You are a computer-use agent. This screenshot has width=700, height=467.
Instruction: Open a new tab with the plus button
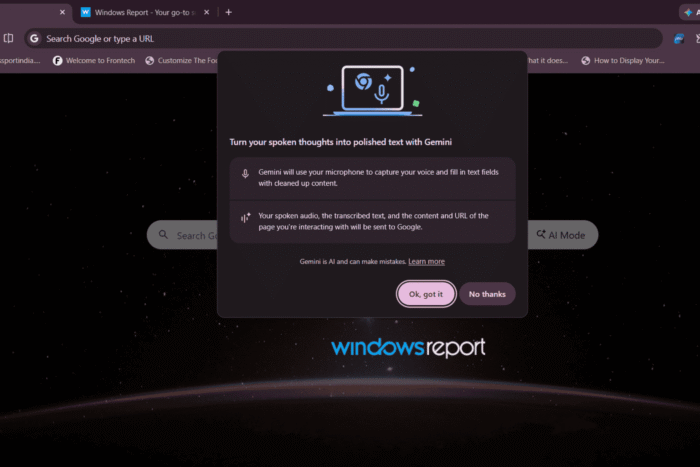coord(229,13)
